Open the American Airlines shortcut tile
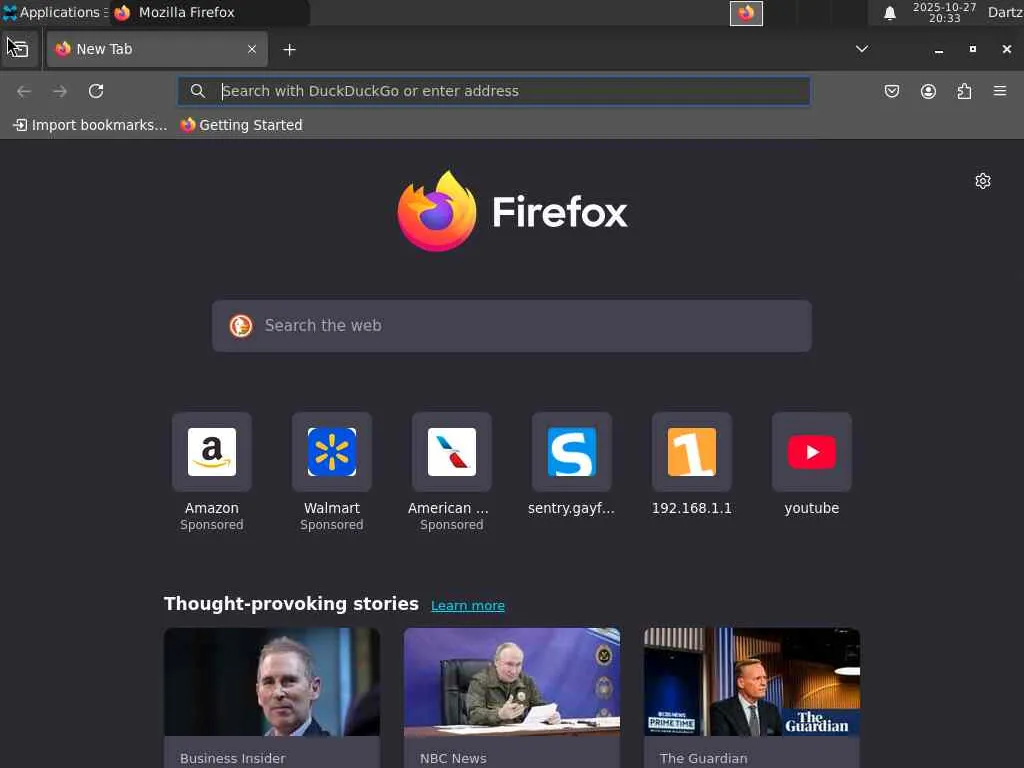1024x768 pixels. (452, 452)
